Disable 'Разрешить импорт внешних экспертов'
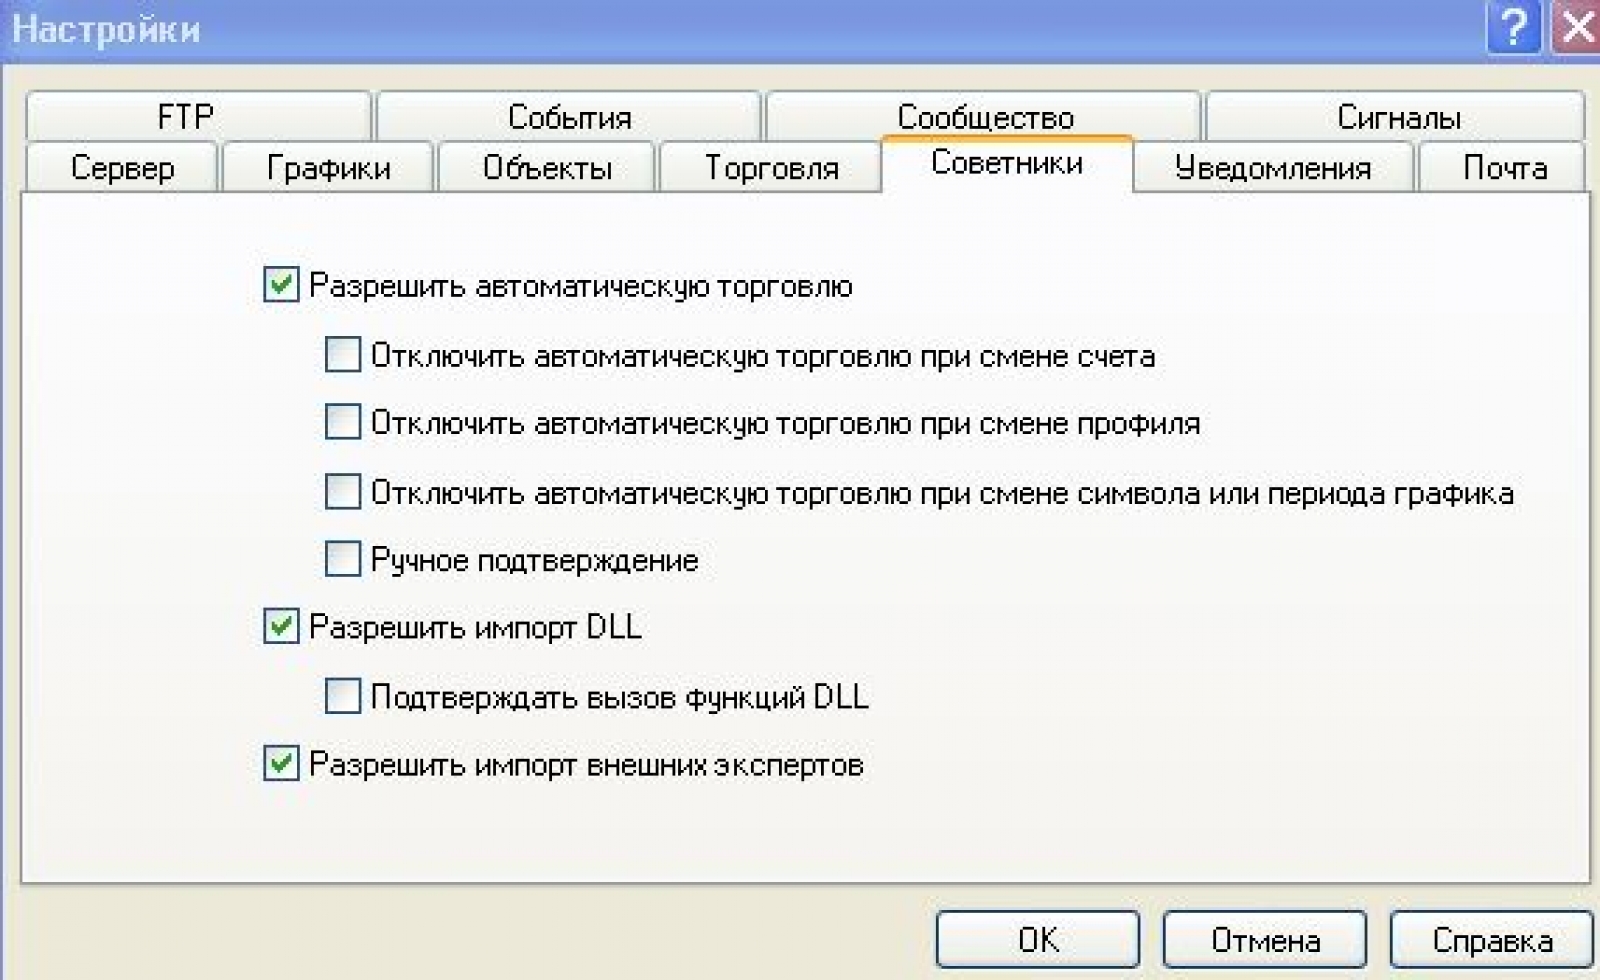The height and width of the screenshot is (980, 1600). click(x=281, y=764)
